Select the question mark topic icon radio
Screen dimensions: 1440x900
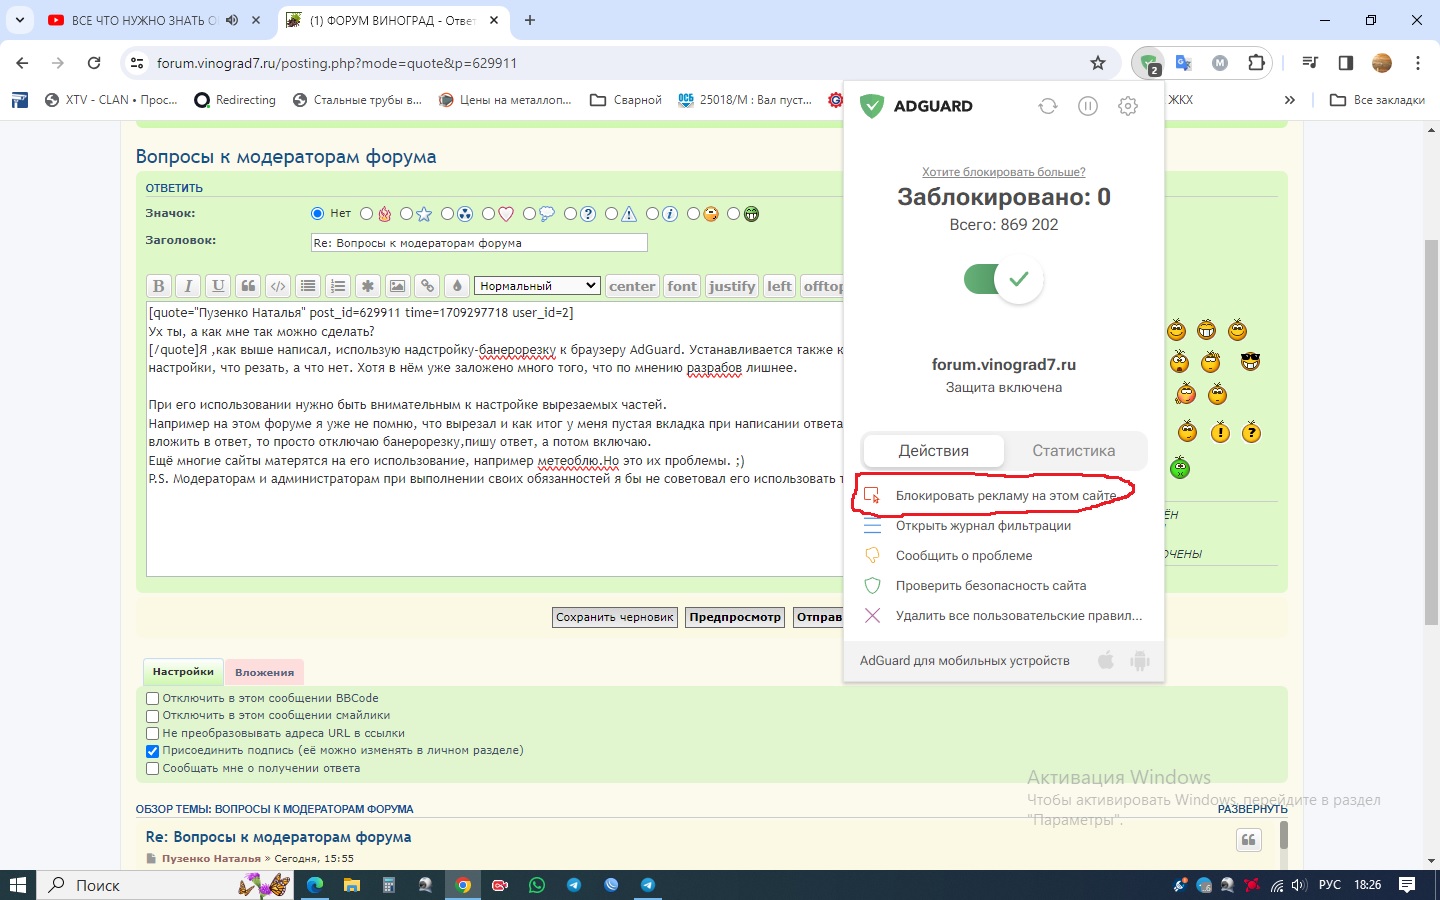571,214
